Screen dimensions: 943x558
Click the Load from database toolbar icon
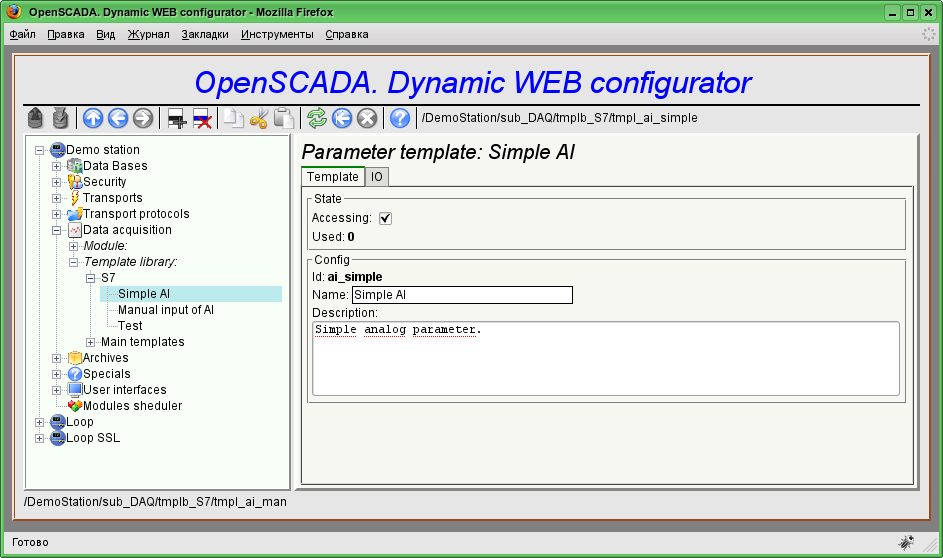pos(35,118)
